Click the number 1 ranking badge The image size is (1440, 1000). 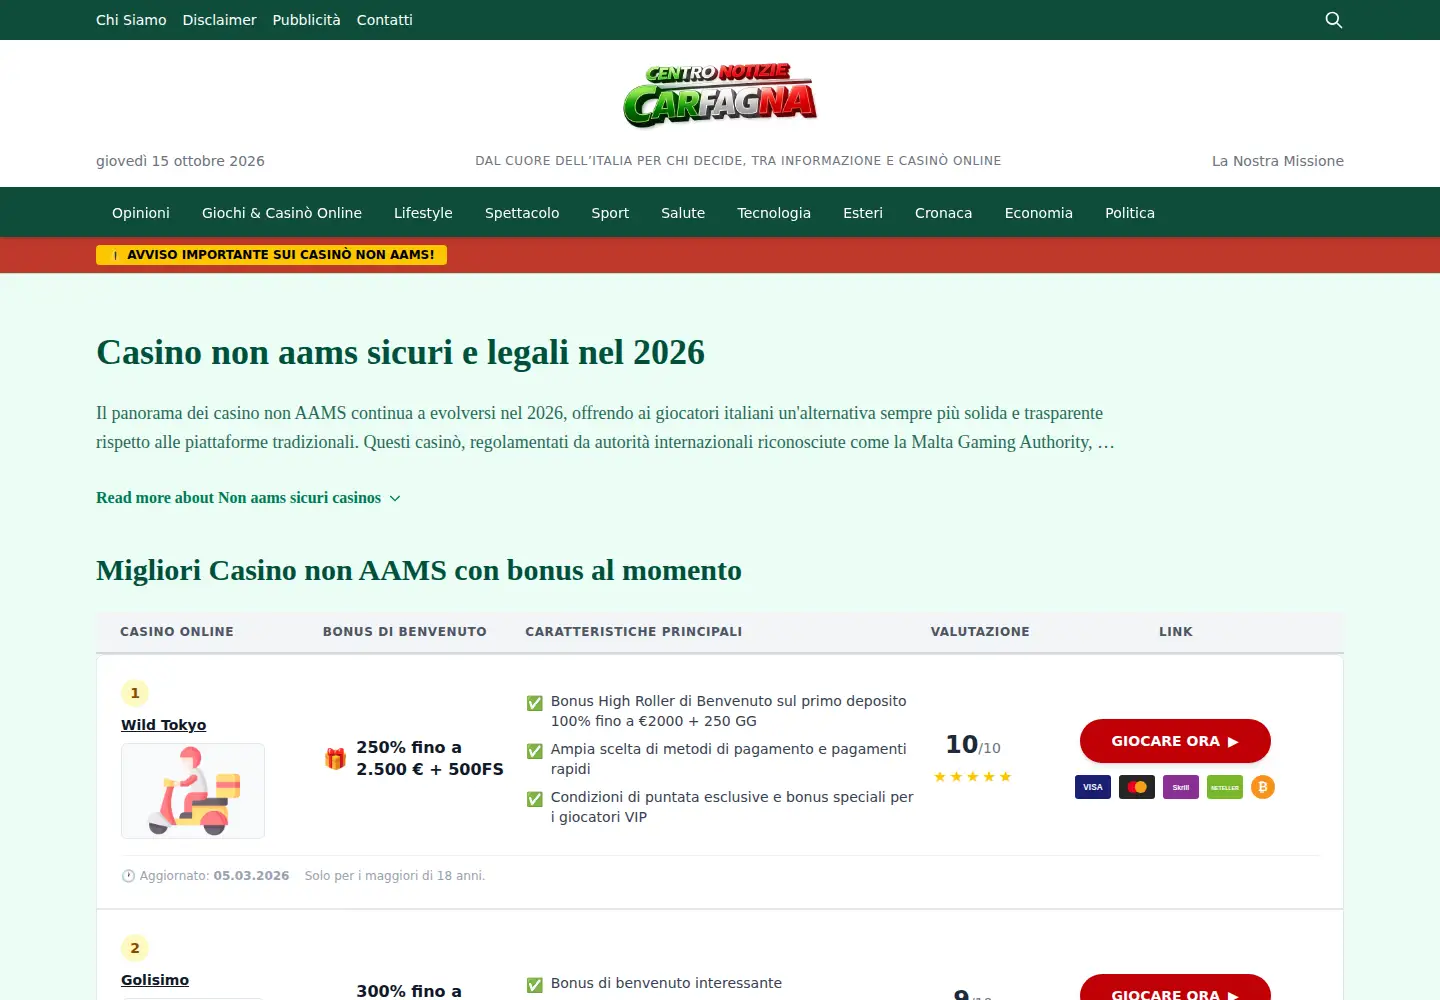[135, 693]
